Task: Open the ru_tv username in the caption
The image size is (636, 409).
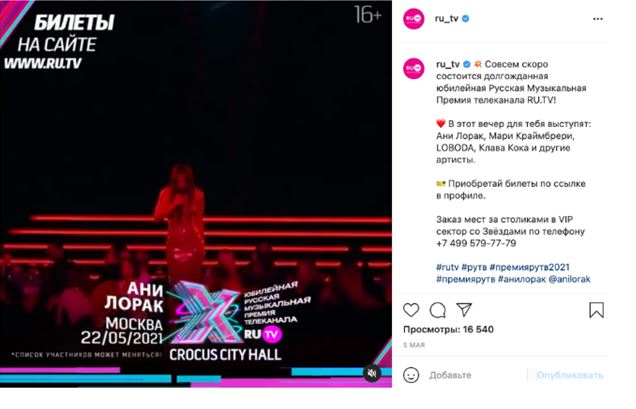Action: click(x=448, y=64)
